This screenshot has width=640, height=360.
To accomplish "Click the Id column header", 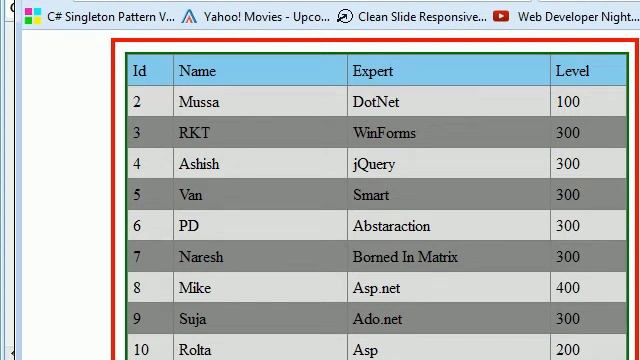I will pyautogui.click(x=151, y=71).
